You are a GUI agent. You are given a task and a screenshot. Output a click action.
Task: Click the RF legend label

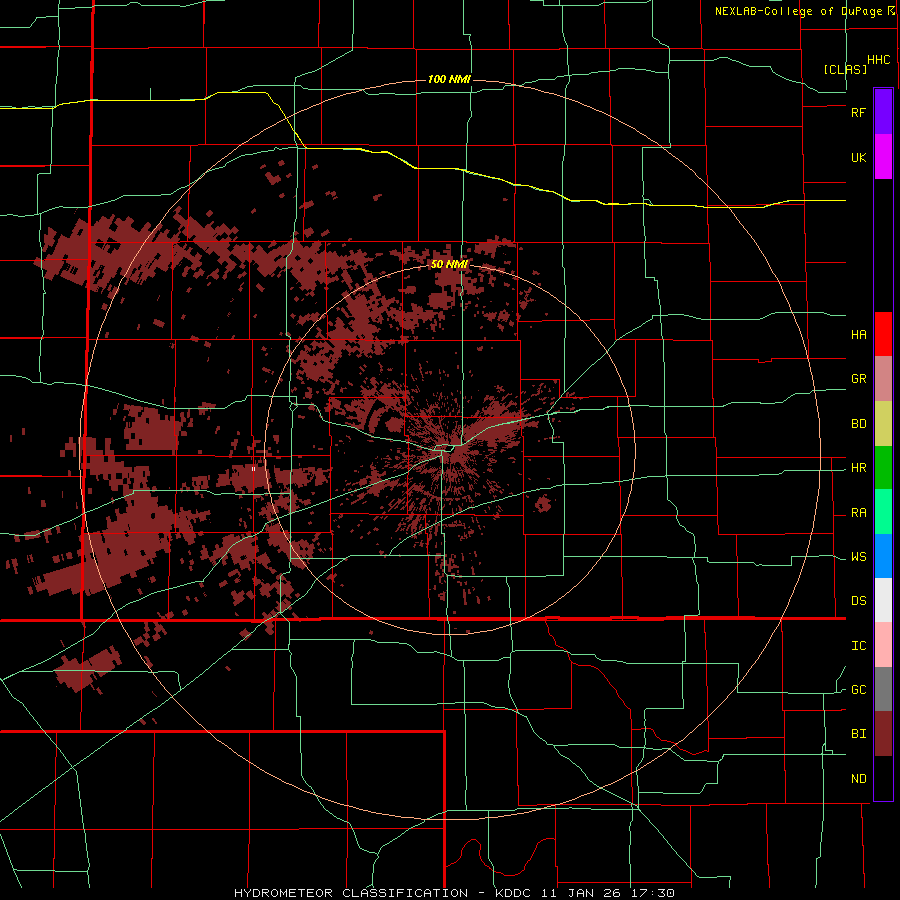(858, 112)
